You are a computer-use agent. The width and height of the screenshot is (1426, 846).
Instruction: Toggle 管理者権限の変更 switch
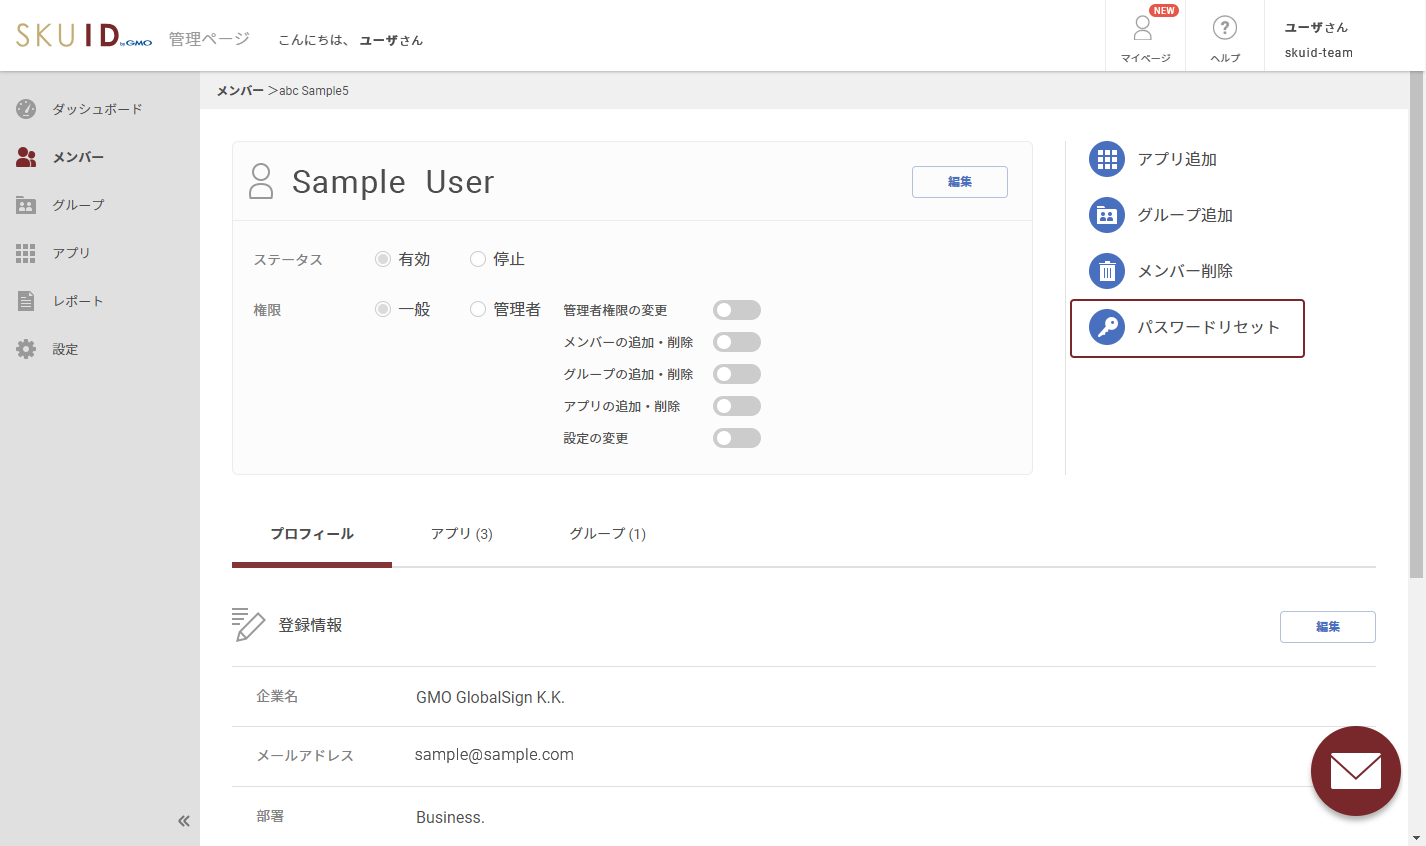[x=737, y=310]
